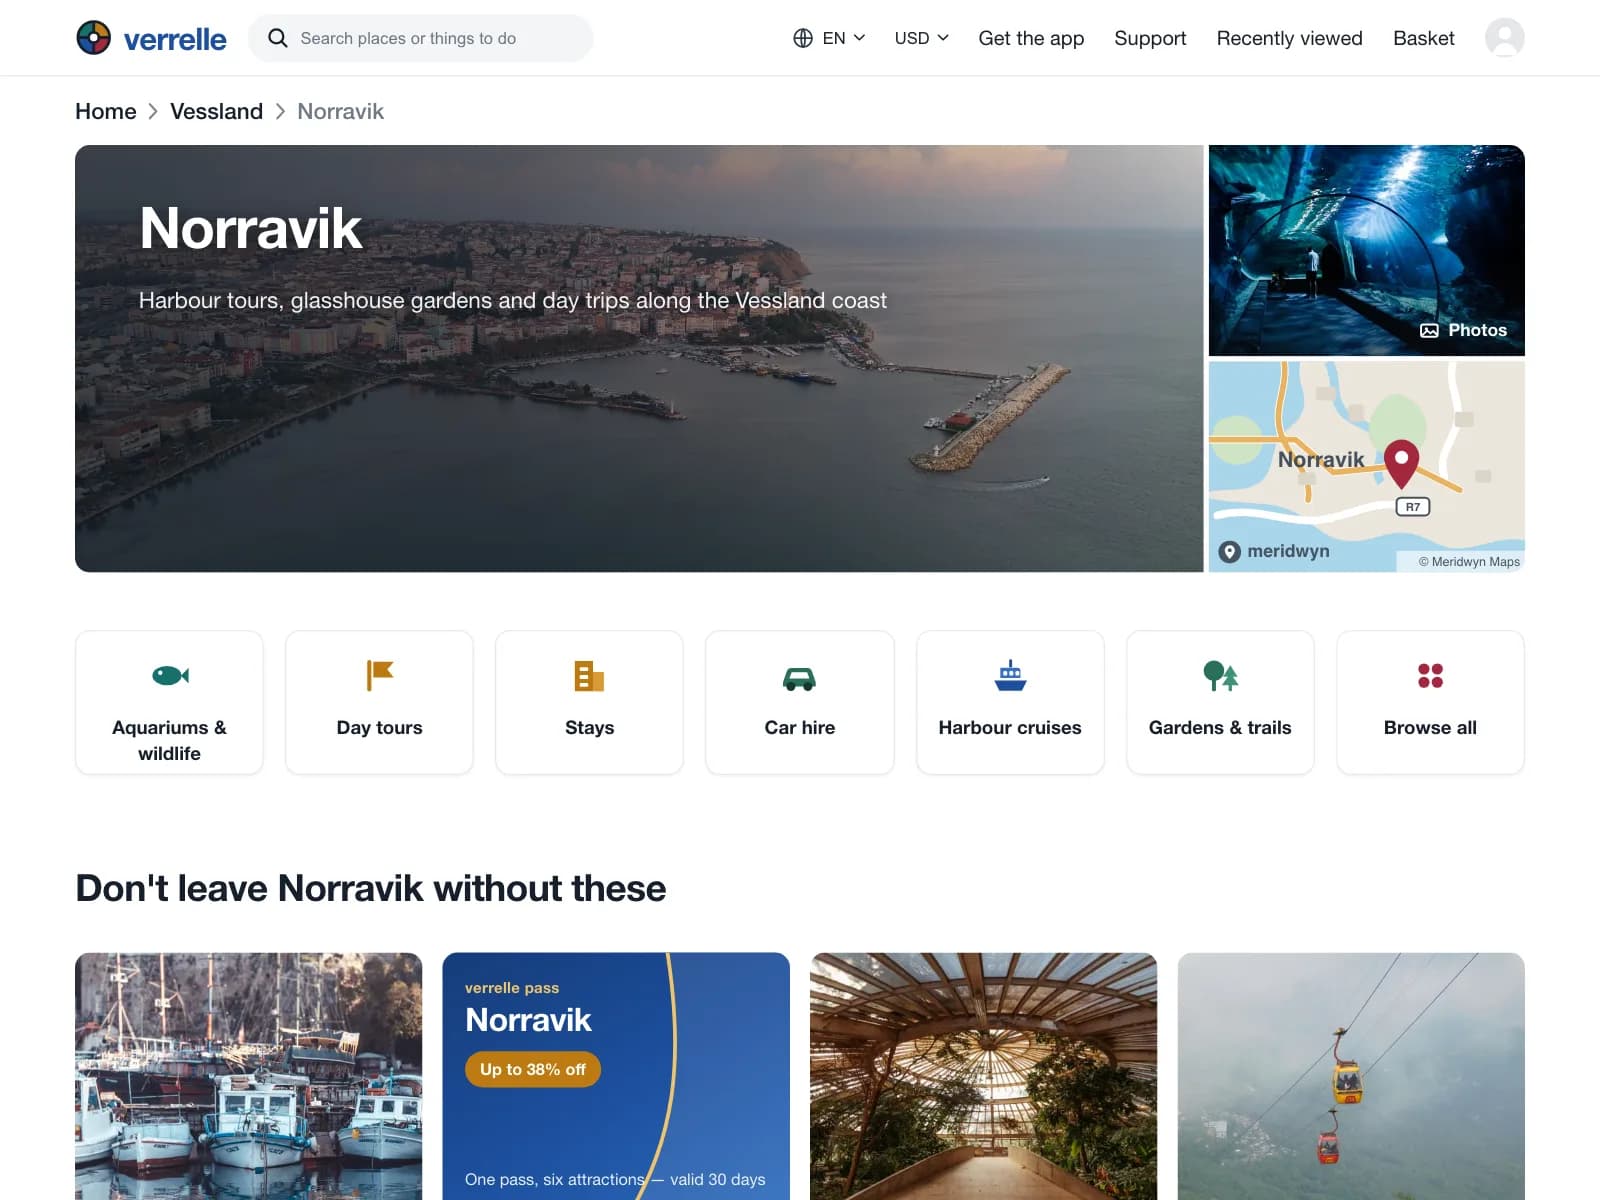Select Stays category label

590,727
